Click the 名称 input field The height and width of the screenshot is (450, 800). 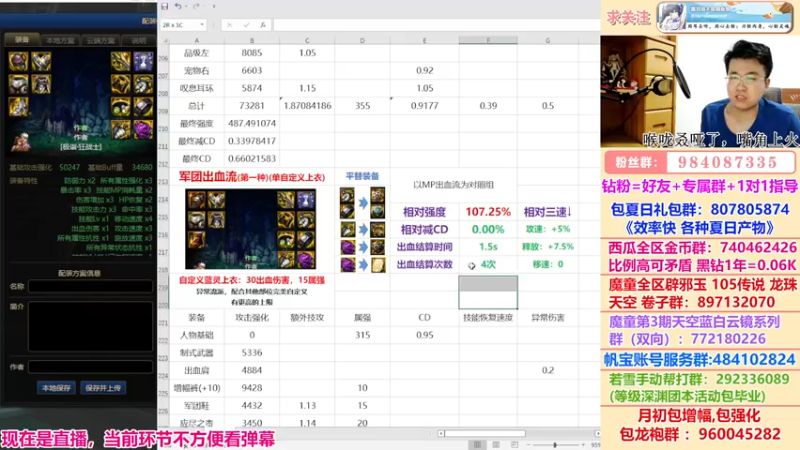click(90, 286)
